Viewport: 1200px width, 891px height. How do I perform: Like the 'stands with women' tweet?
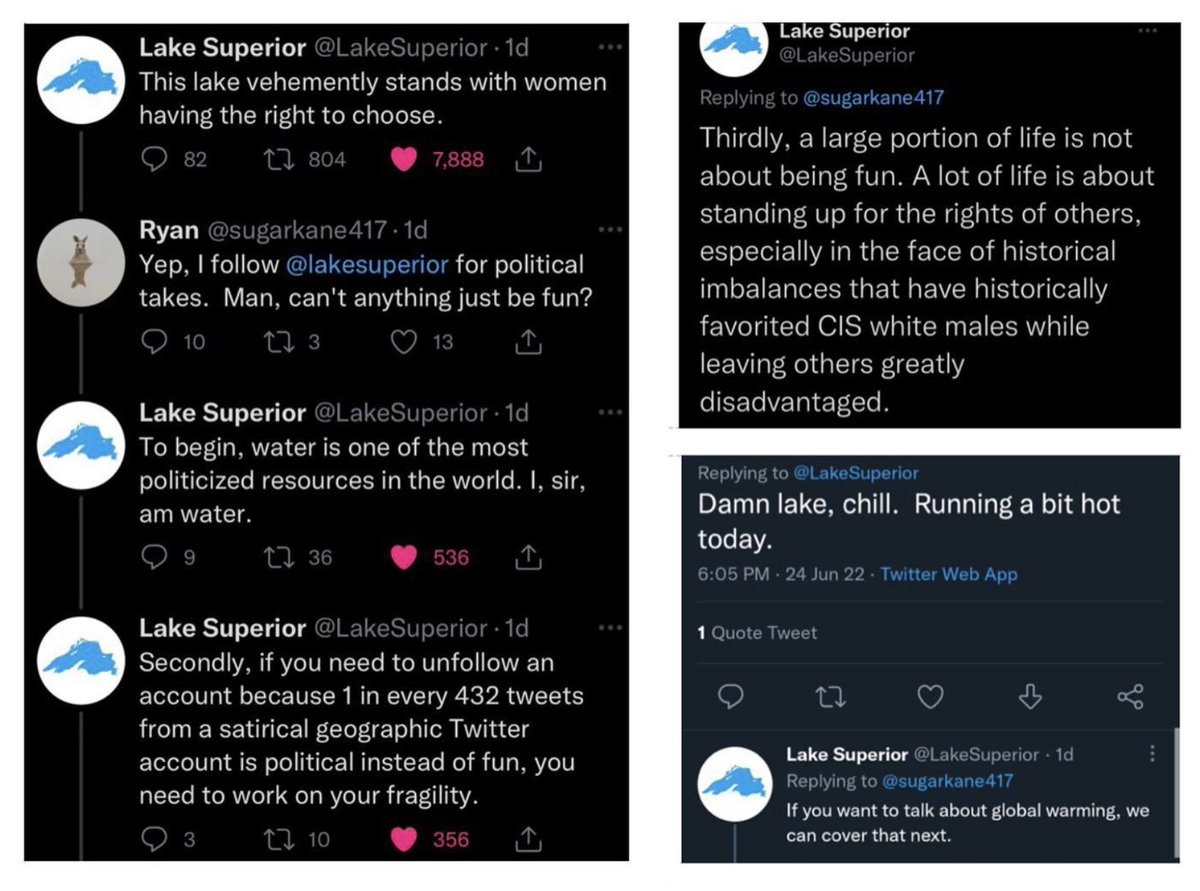[x=403, y=159]
